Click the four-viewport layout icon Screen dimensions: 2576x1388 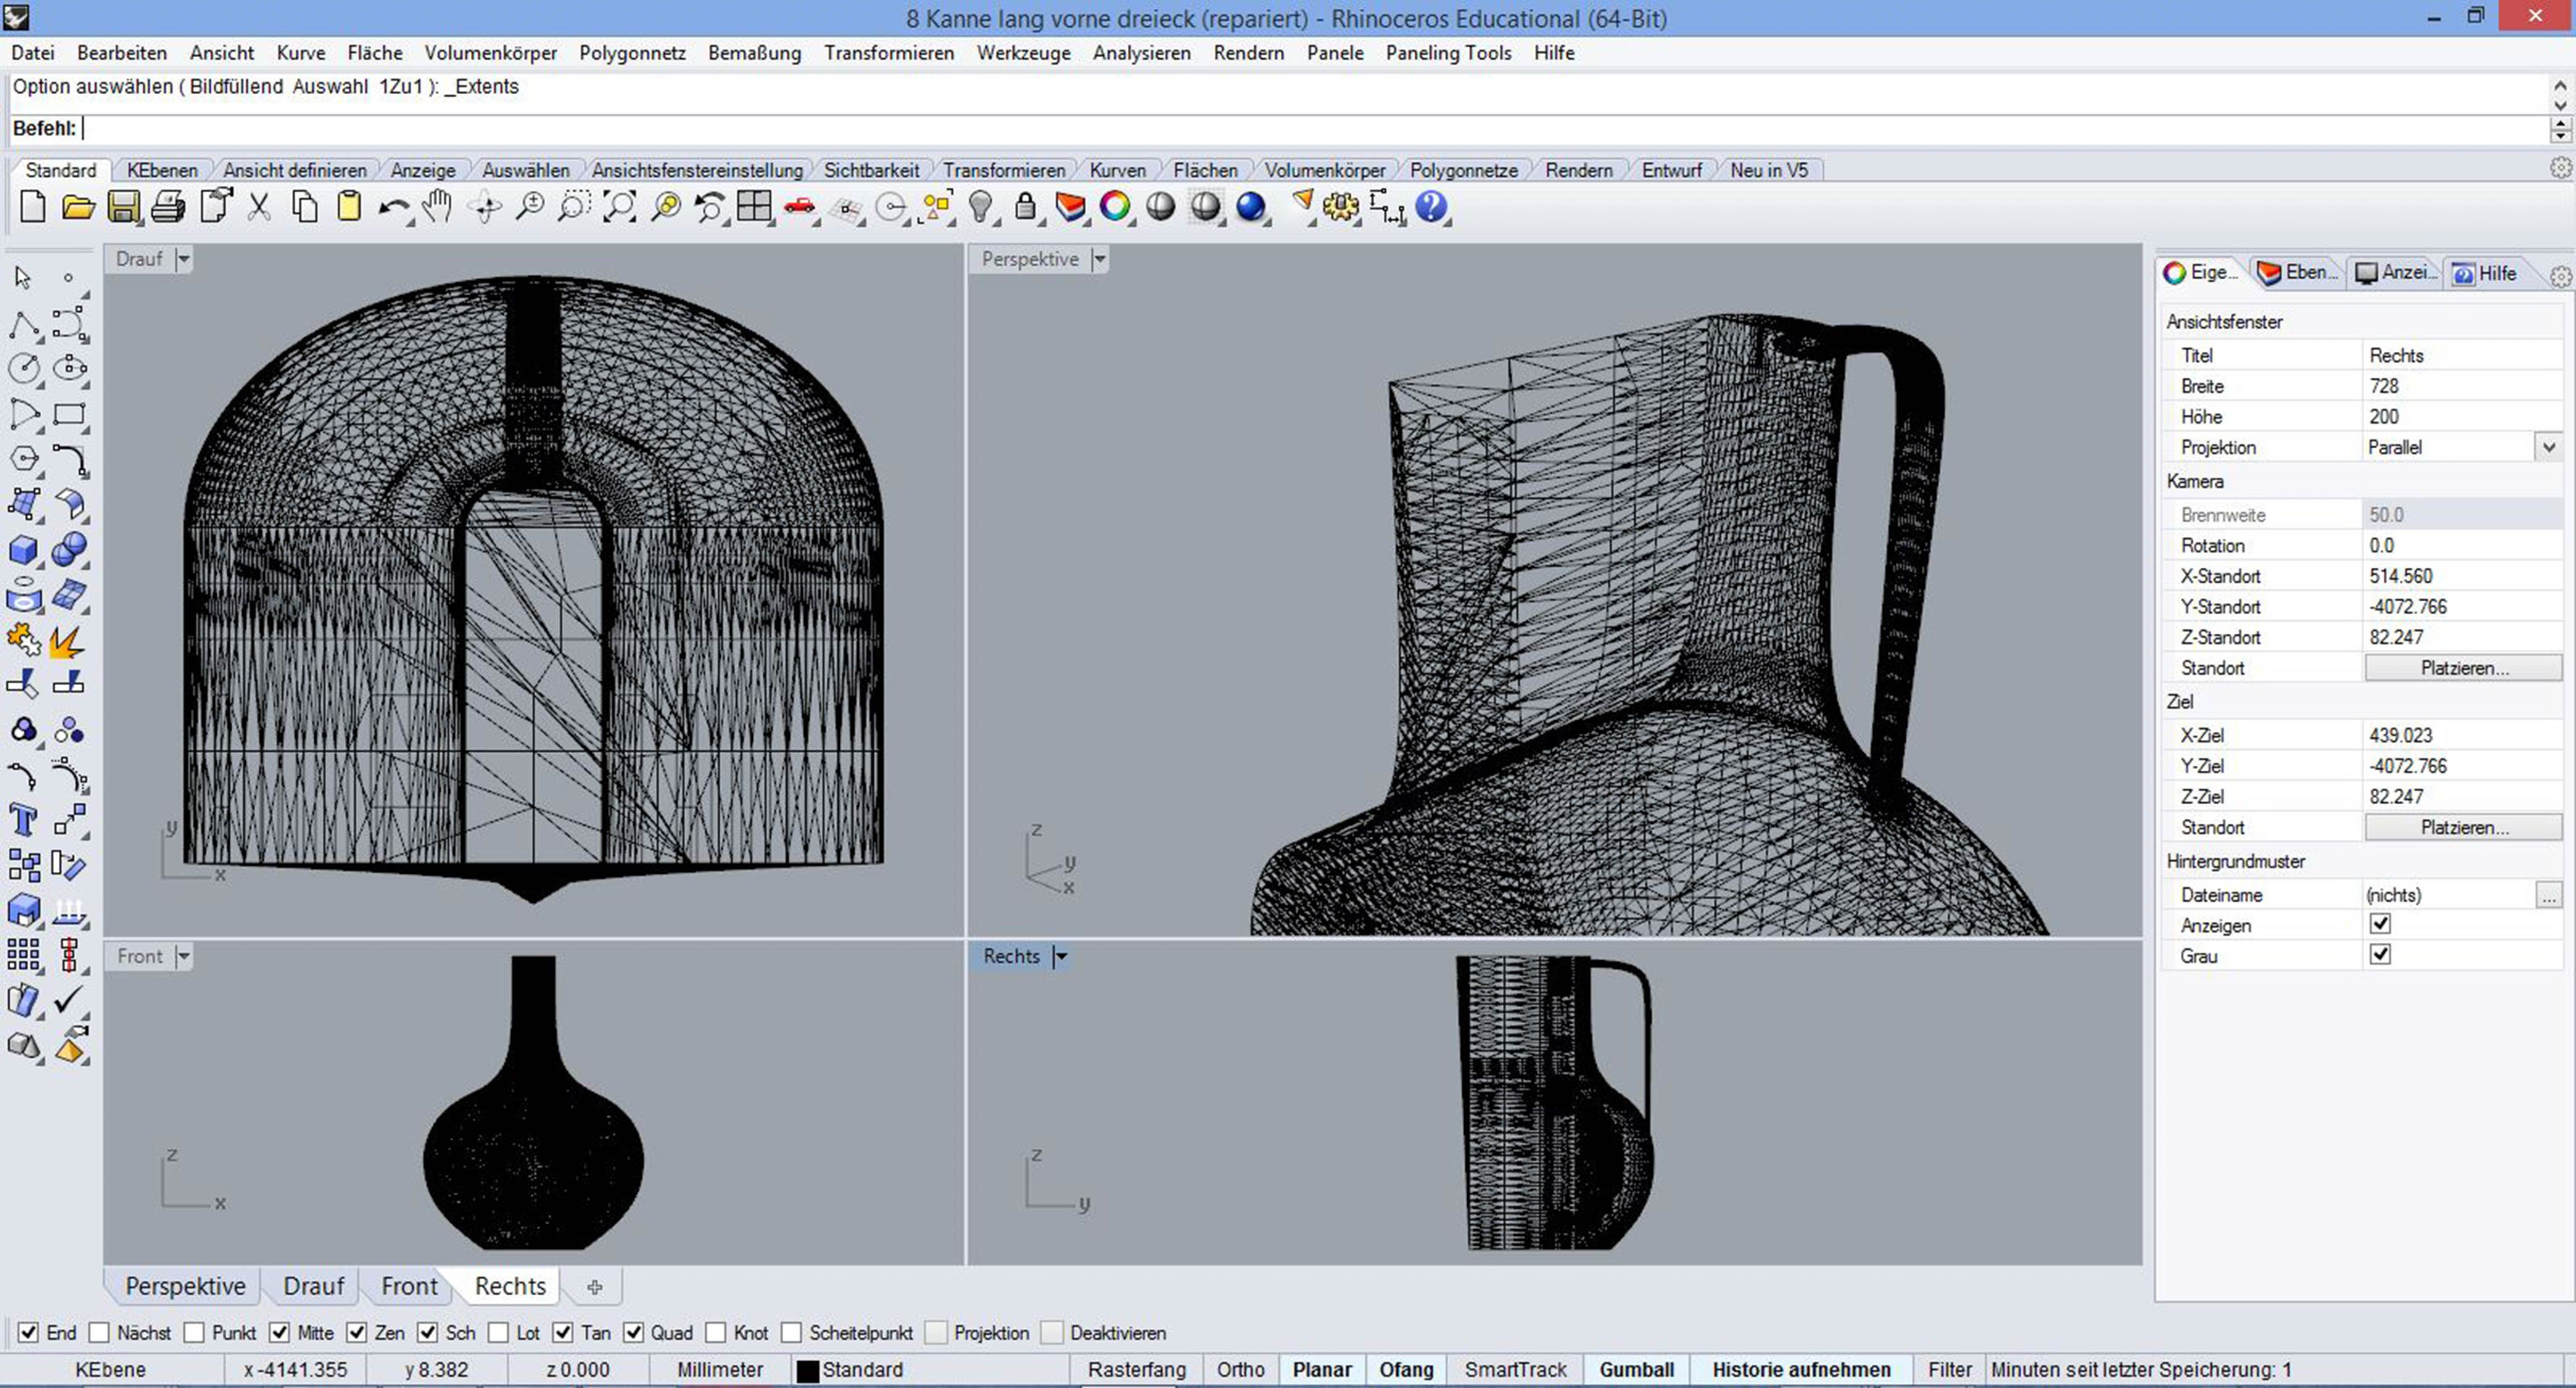coord(754,207)
